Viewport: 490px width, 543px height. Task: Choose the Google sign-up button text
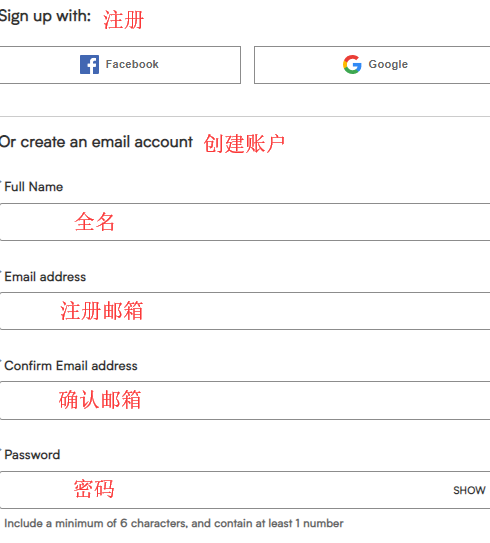click(388, 64)
